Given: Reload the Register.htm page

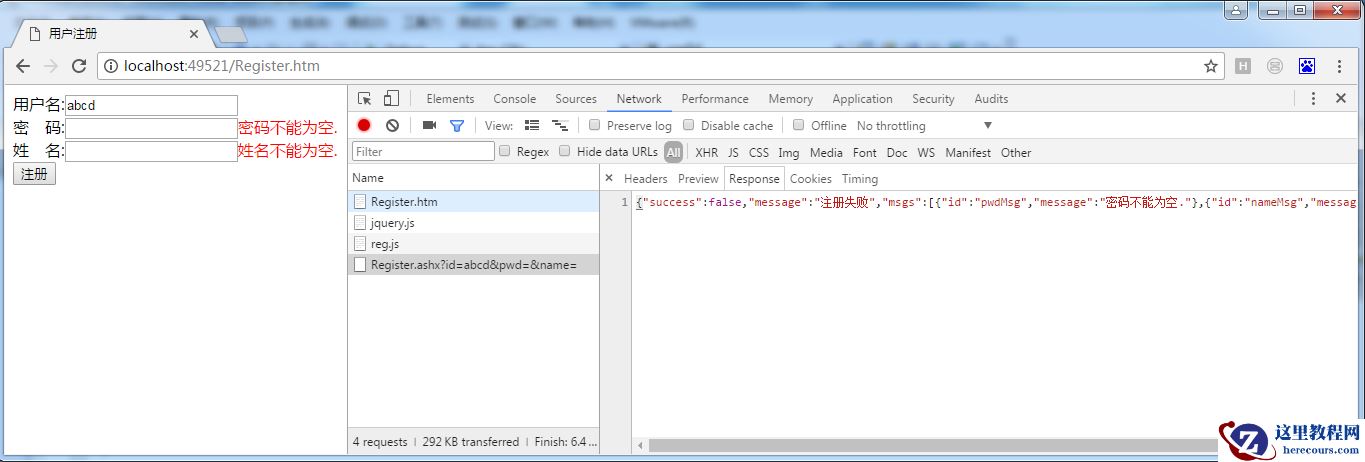Looking at the screenshot, I should click(79, 66).
